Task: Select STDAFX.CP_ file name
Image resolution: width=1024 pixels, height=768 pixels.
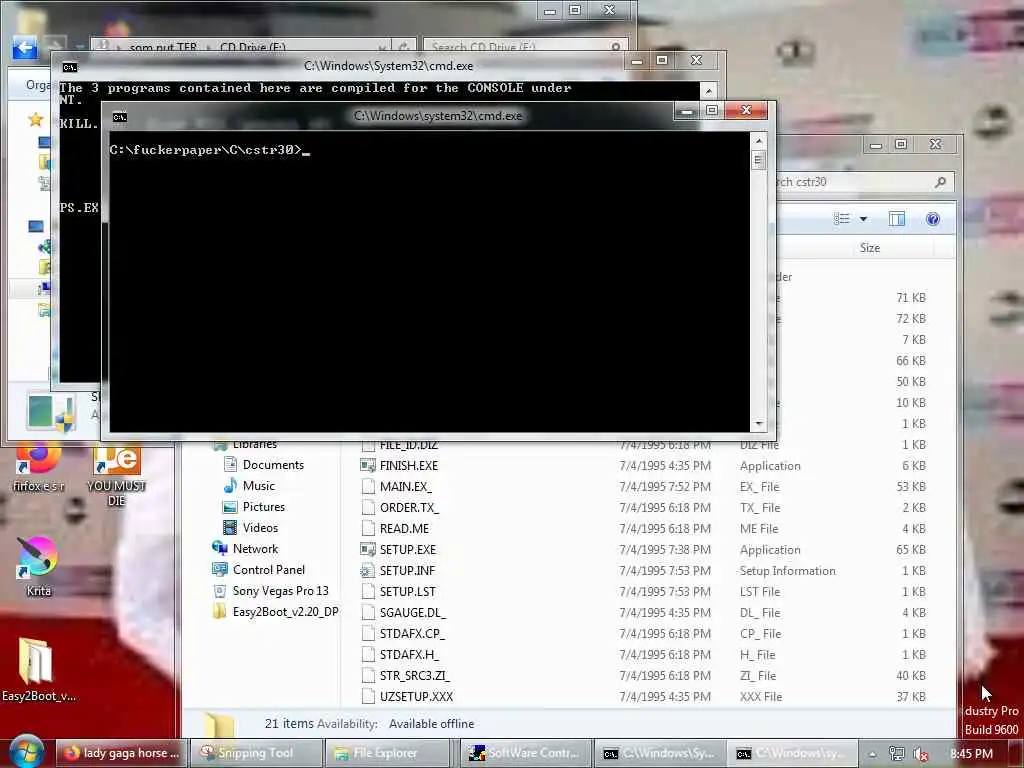Action: 412,633
